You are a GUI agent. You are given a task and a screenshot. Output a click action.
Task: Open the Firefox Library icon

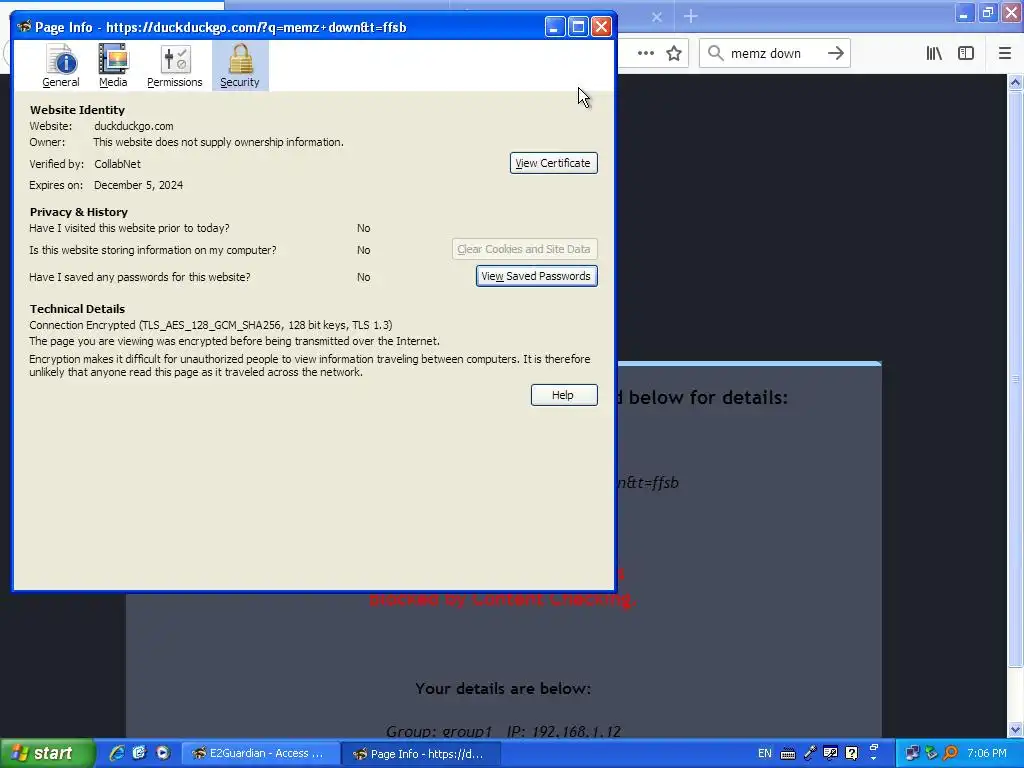click(934, 54)
